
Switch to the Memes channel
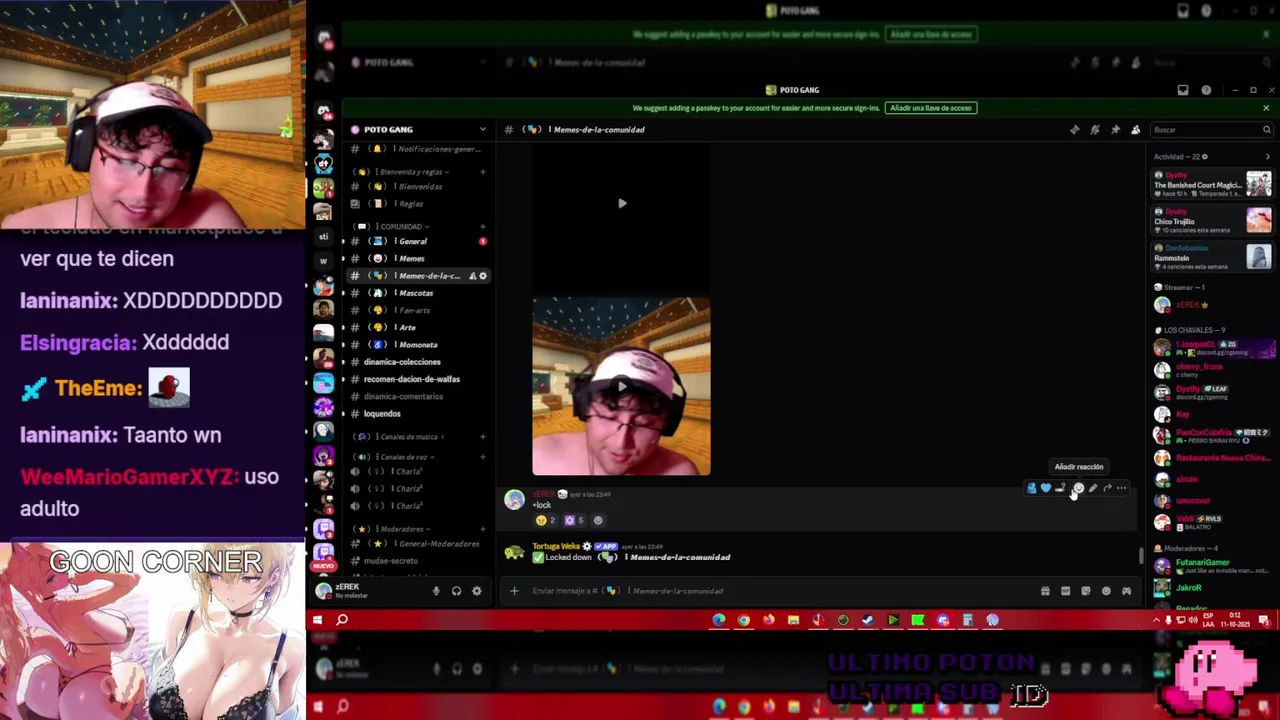418,259
